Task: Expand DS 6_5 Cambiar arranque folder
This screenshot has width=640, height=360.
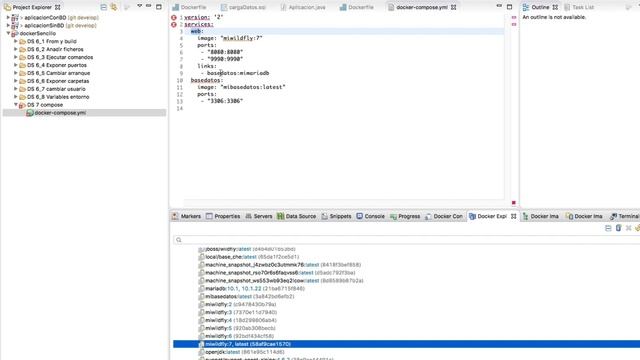Action: click(x=16, y=73)
